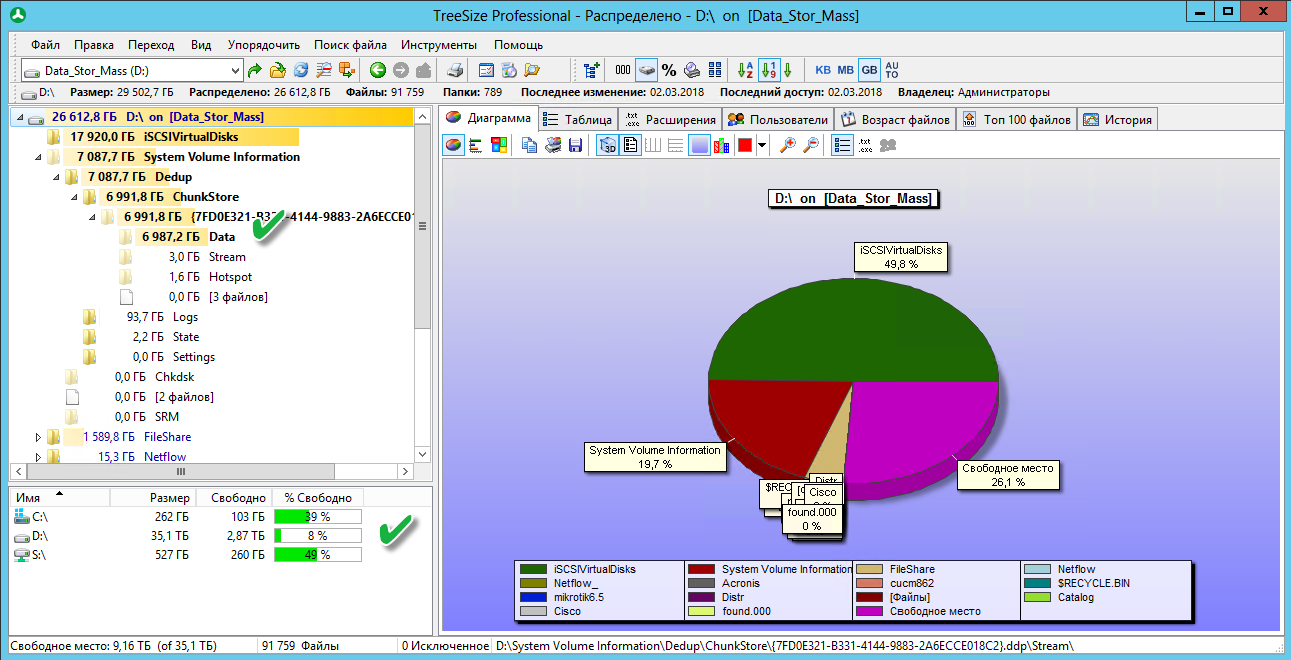The image size is (1291, 660).
Task: Set size unit to GB
Action: pos(869,70)
